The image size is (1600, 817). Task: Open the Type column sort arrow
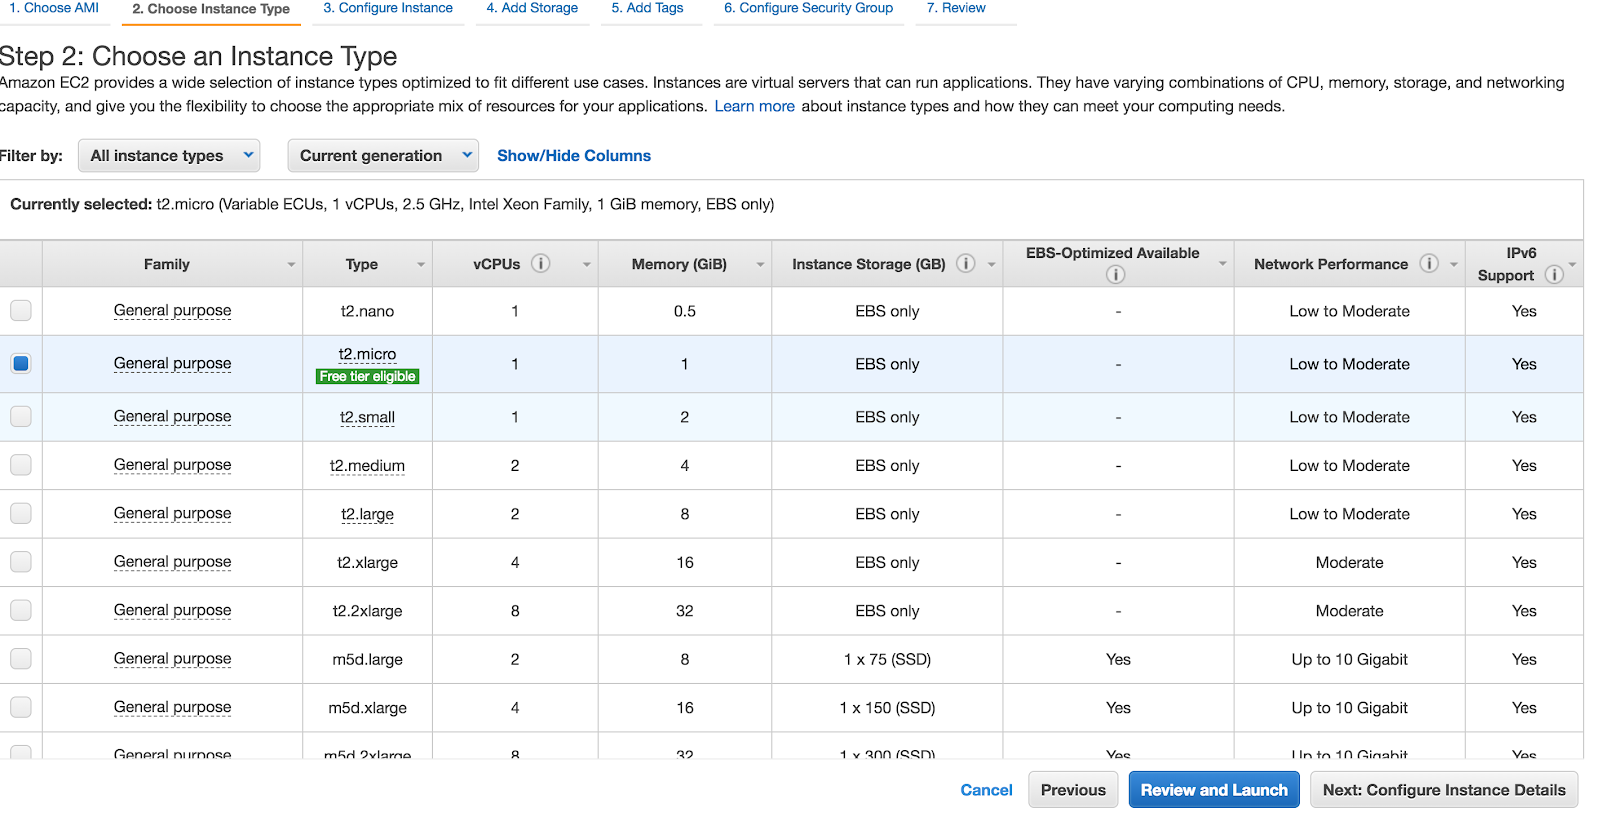pyautogui.click(x=421, y=265)
